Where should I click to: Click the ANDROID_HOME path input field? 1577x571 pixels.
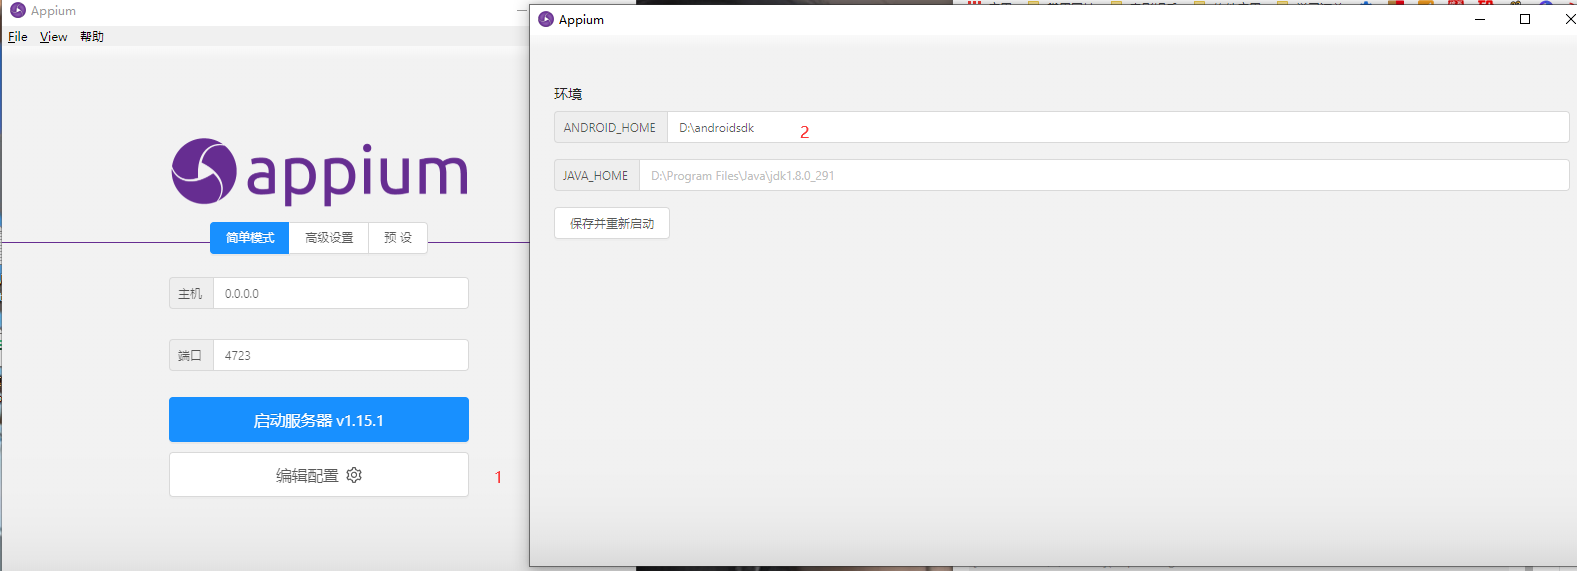coord(1118,128)
